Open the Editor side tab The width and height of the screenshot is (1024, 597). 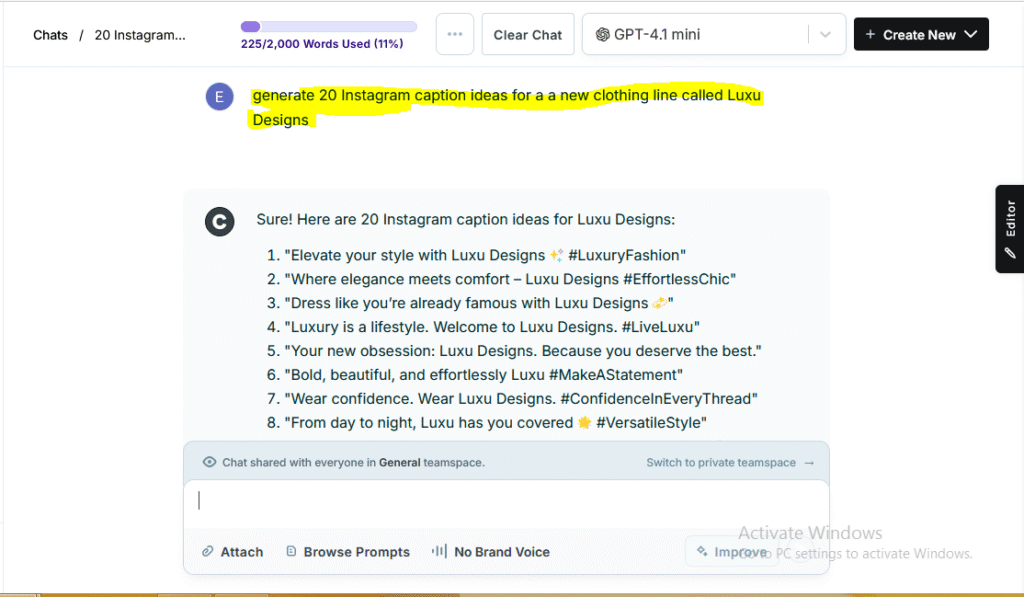tap(1010, 229)
